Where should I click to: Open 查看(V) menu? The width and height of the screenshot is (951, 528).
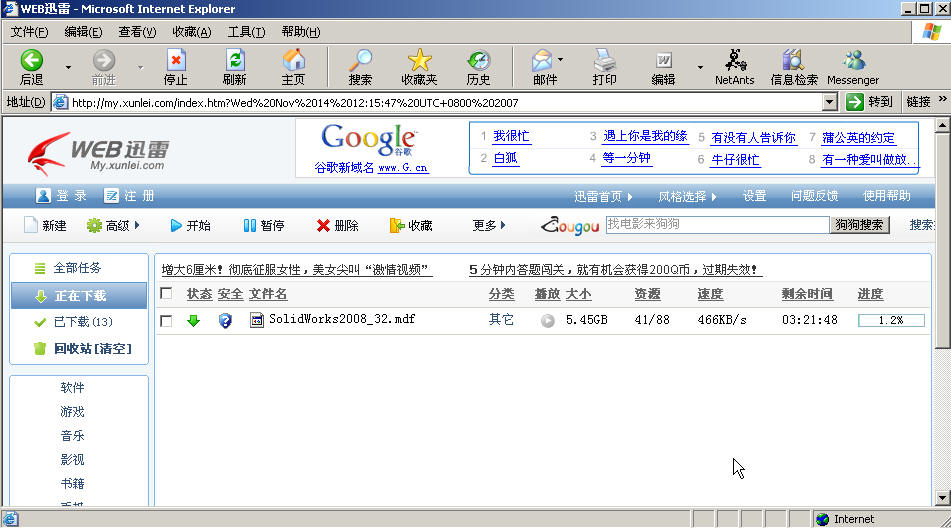click(137, 32)
